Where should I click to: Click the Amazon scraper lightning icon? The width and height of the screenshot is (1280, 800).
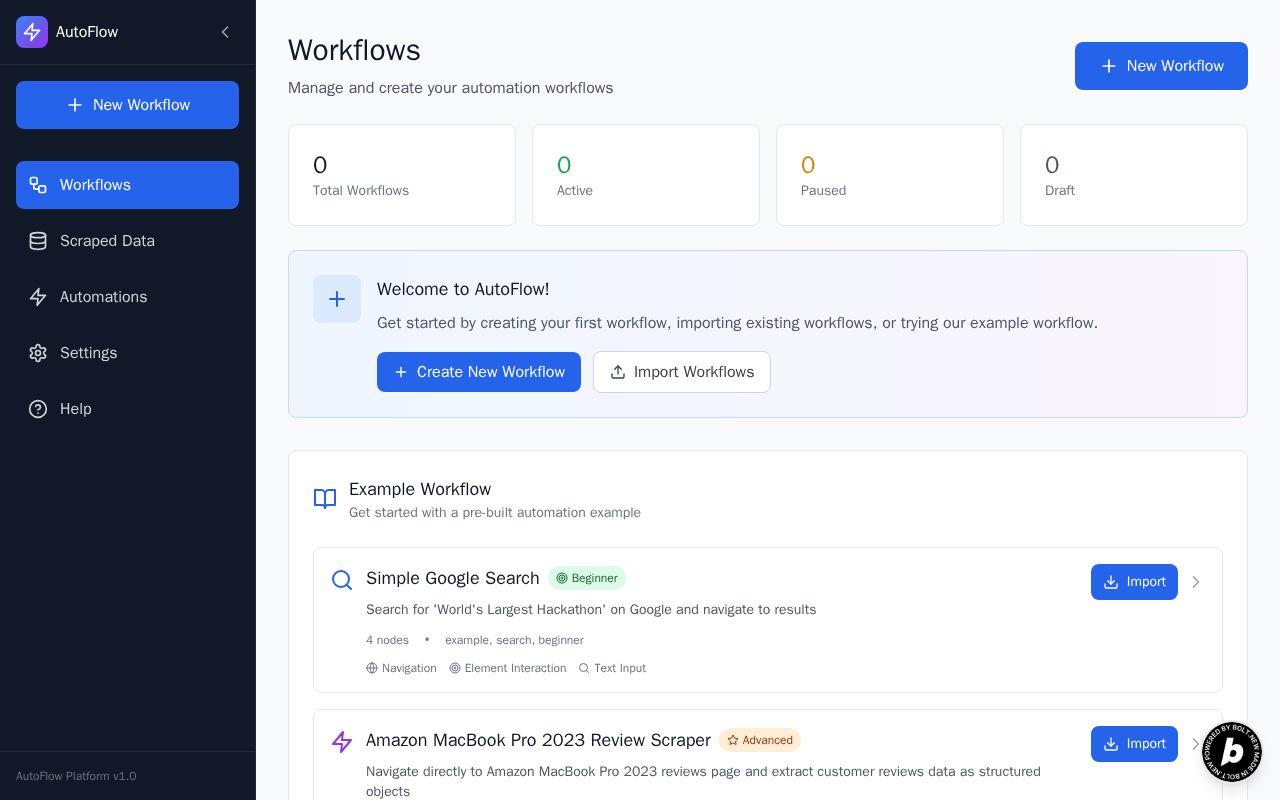(x=342, y=742)
